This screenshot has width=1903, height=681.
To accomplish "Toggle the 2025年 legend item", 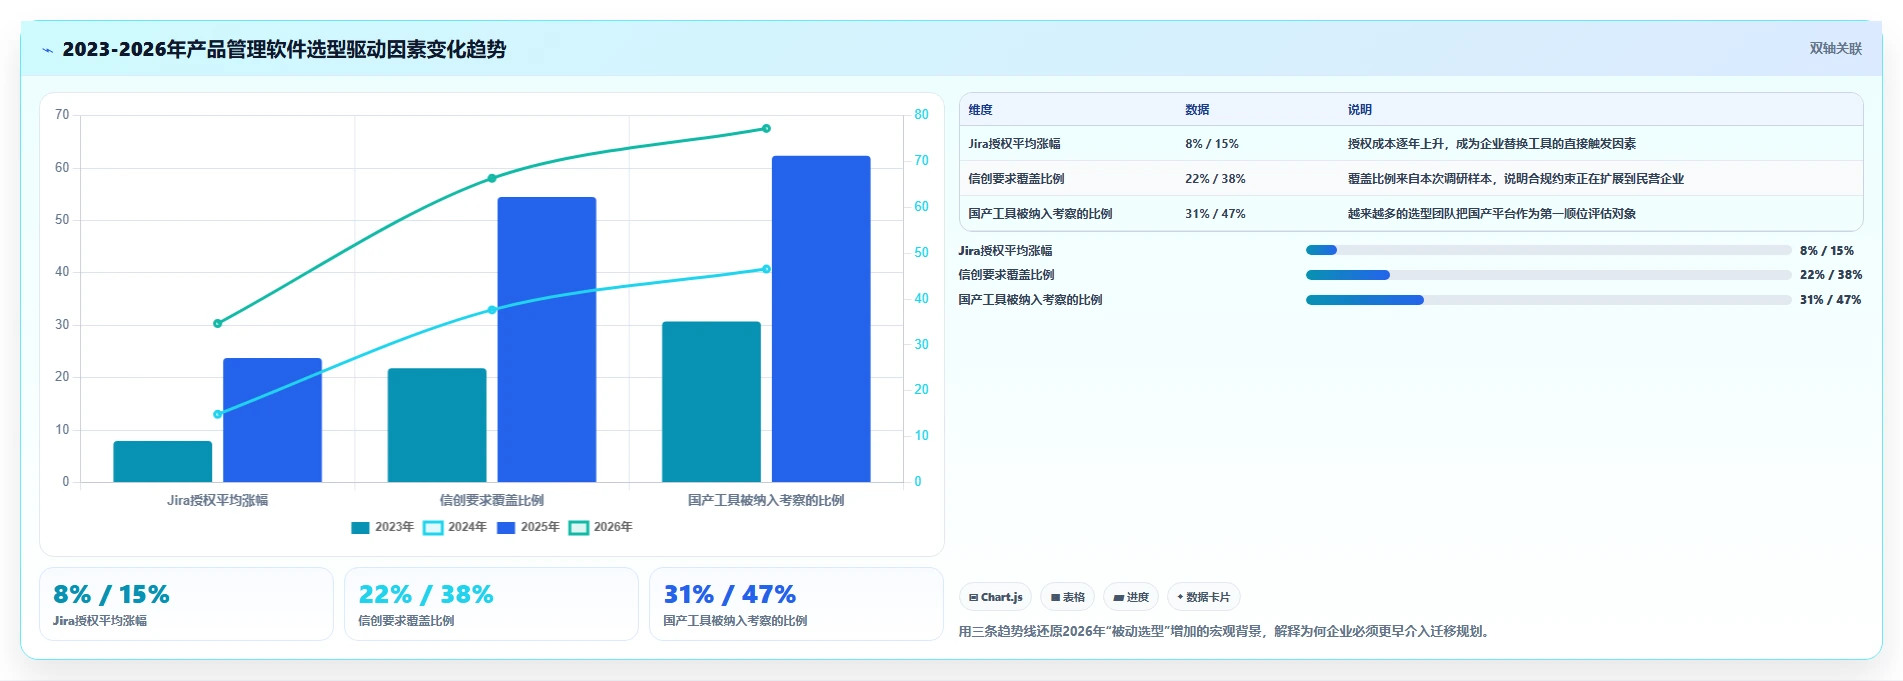I will (528, 527).
